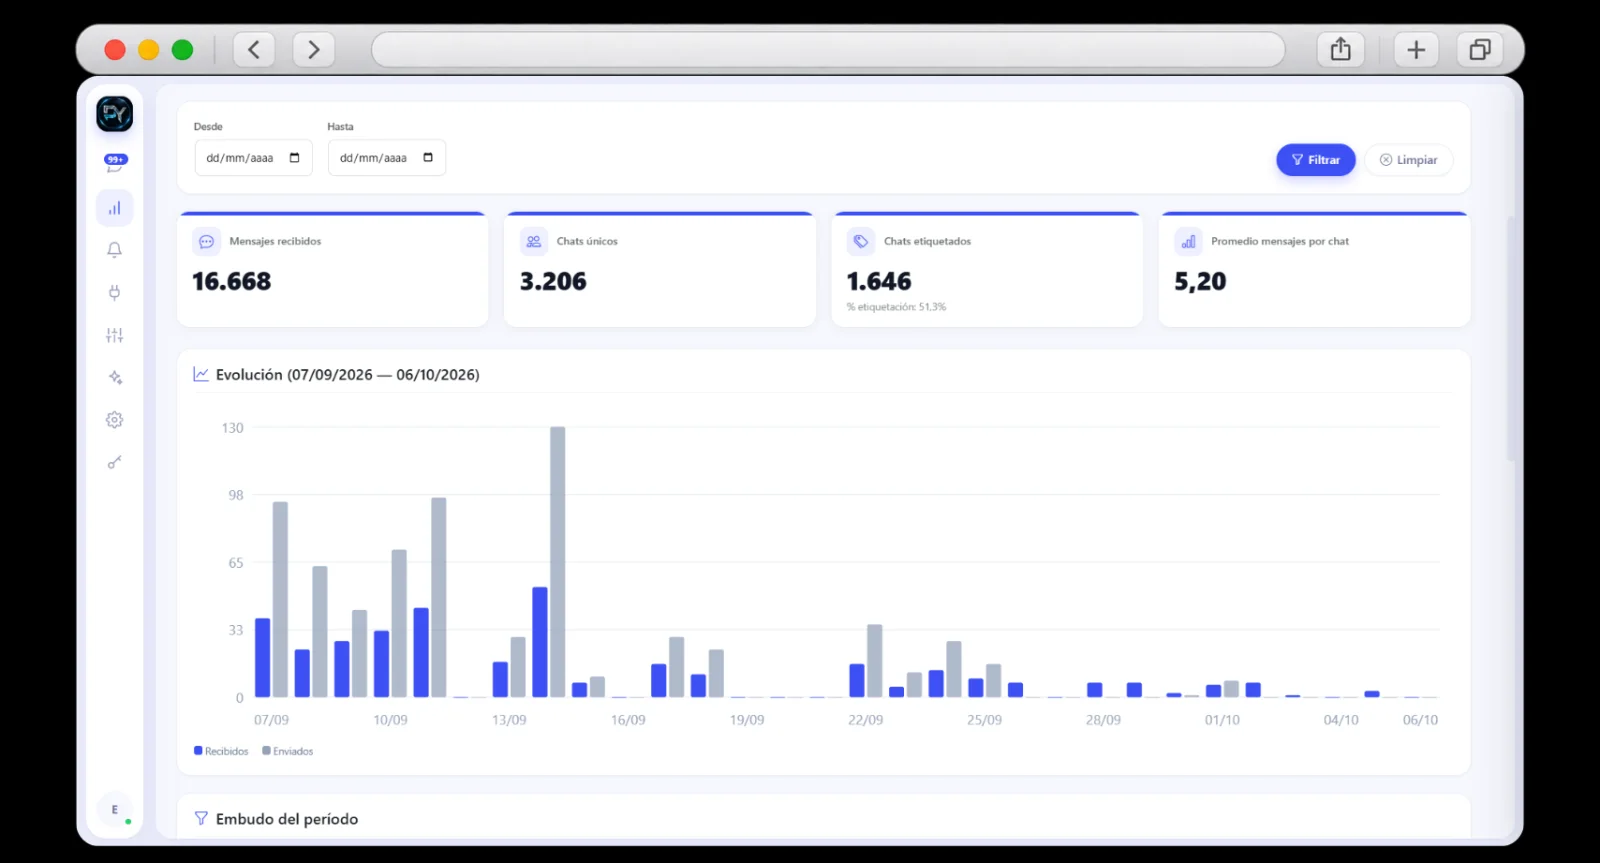Screen dimensions: 1600x863
Task: Select the value 1.646
Action: pyautogui.click(x=879, y=282)
